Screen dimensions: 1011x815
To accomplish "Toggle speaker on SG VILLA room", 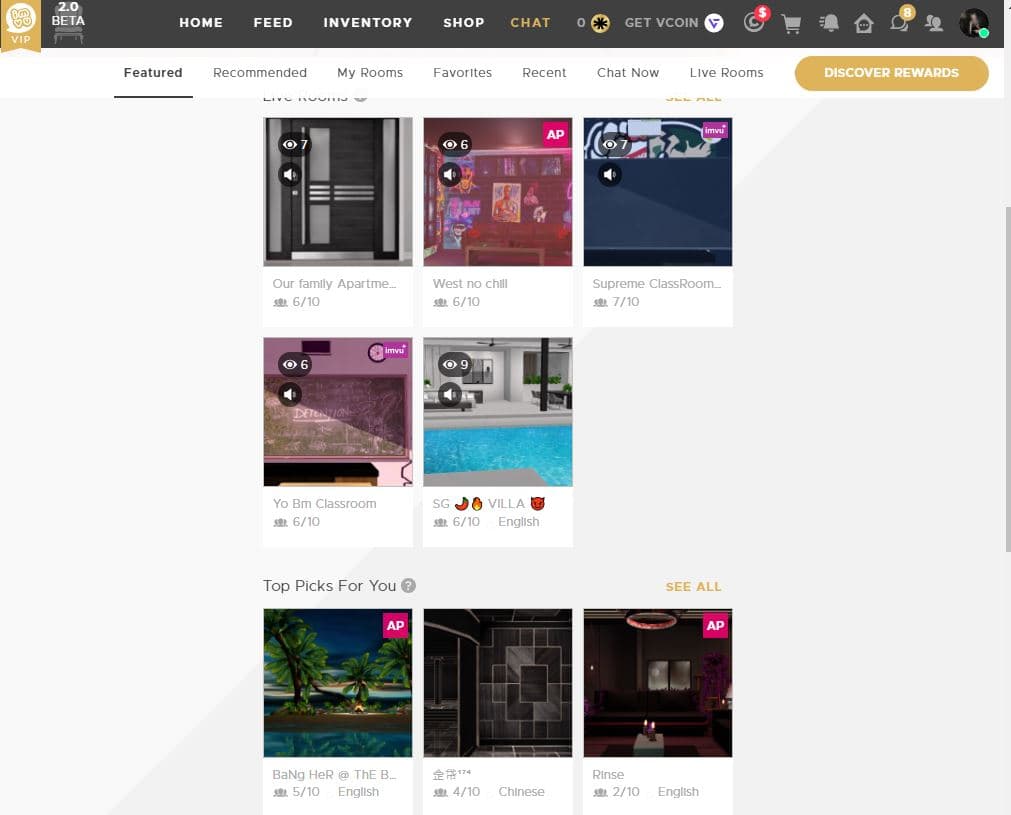I will tap(450, 395).
